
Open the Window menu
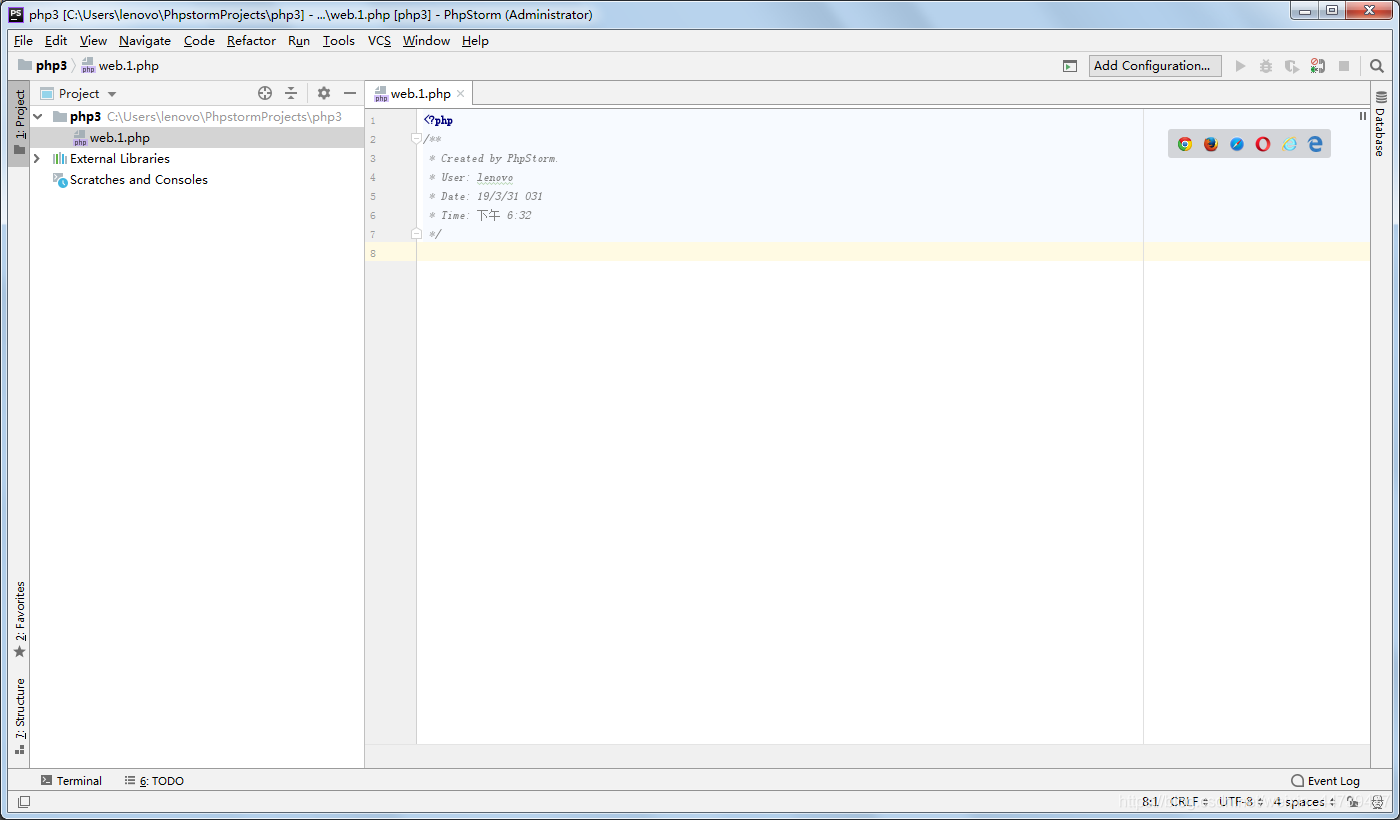click(427, 41)
